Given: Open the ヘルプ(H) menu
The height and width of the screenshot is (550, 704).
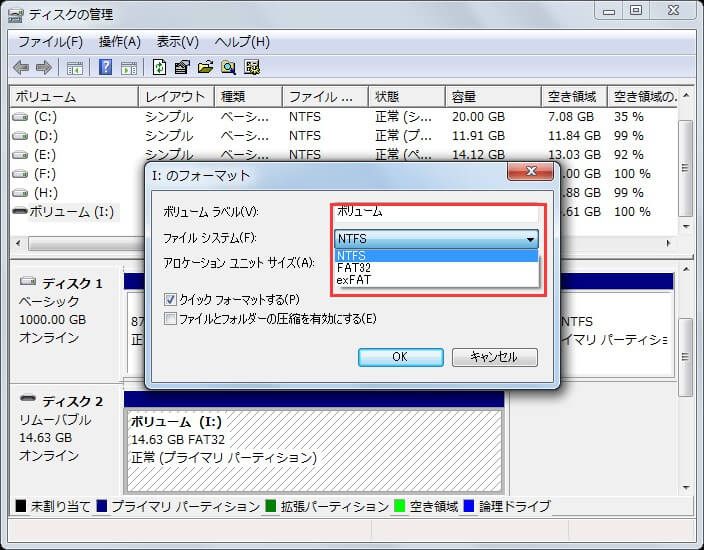Looking at the screenshot, I should pos(242,42).
